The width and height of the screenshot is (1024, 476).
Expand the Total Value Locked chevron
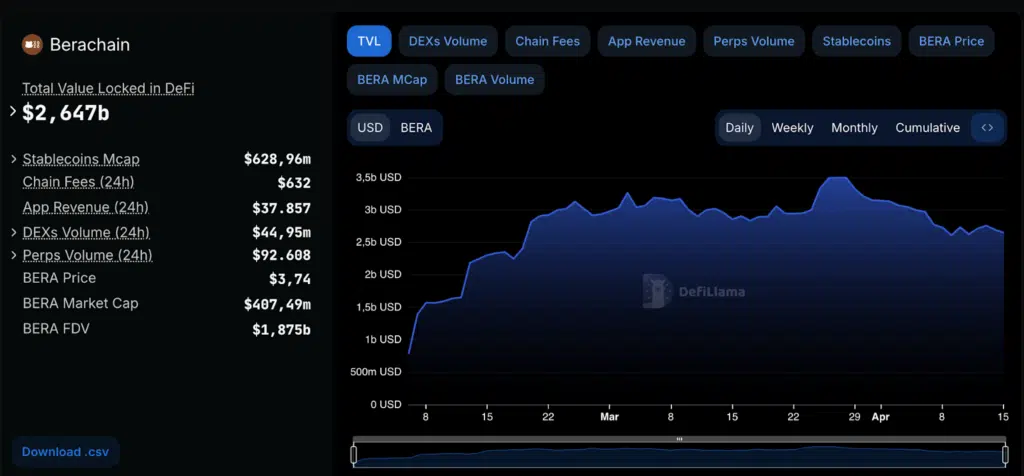(x=13, y=112)
